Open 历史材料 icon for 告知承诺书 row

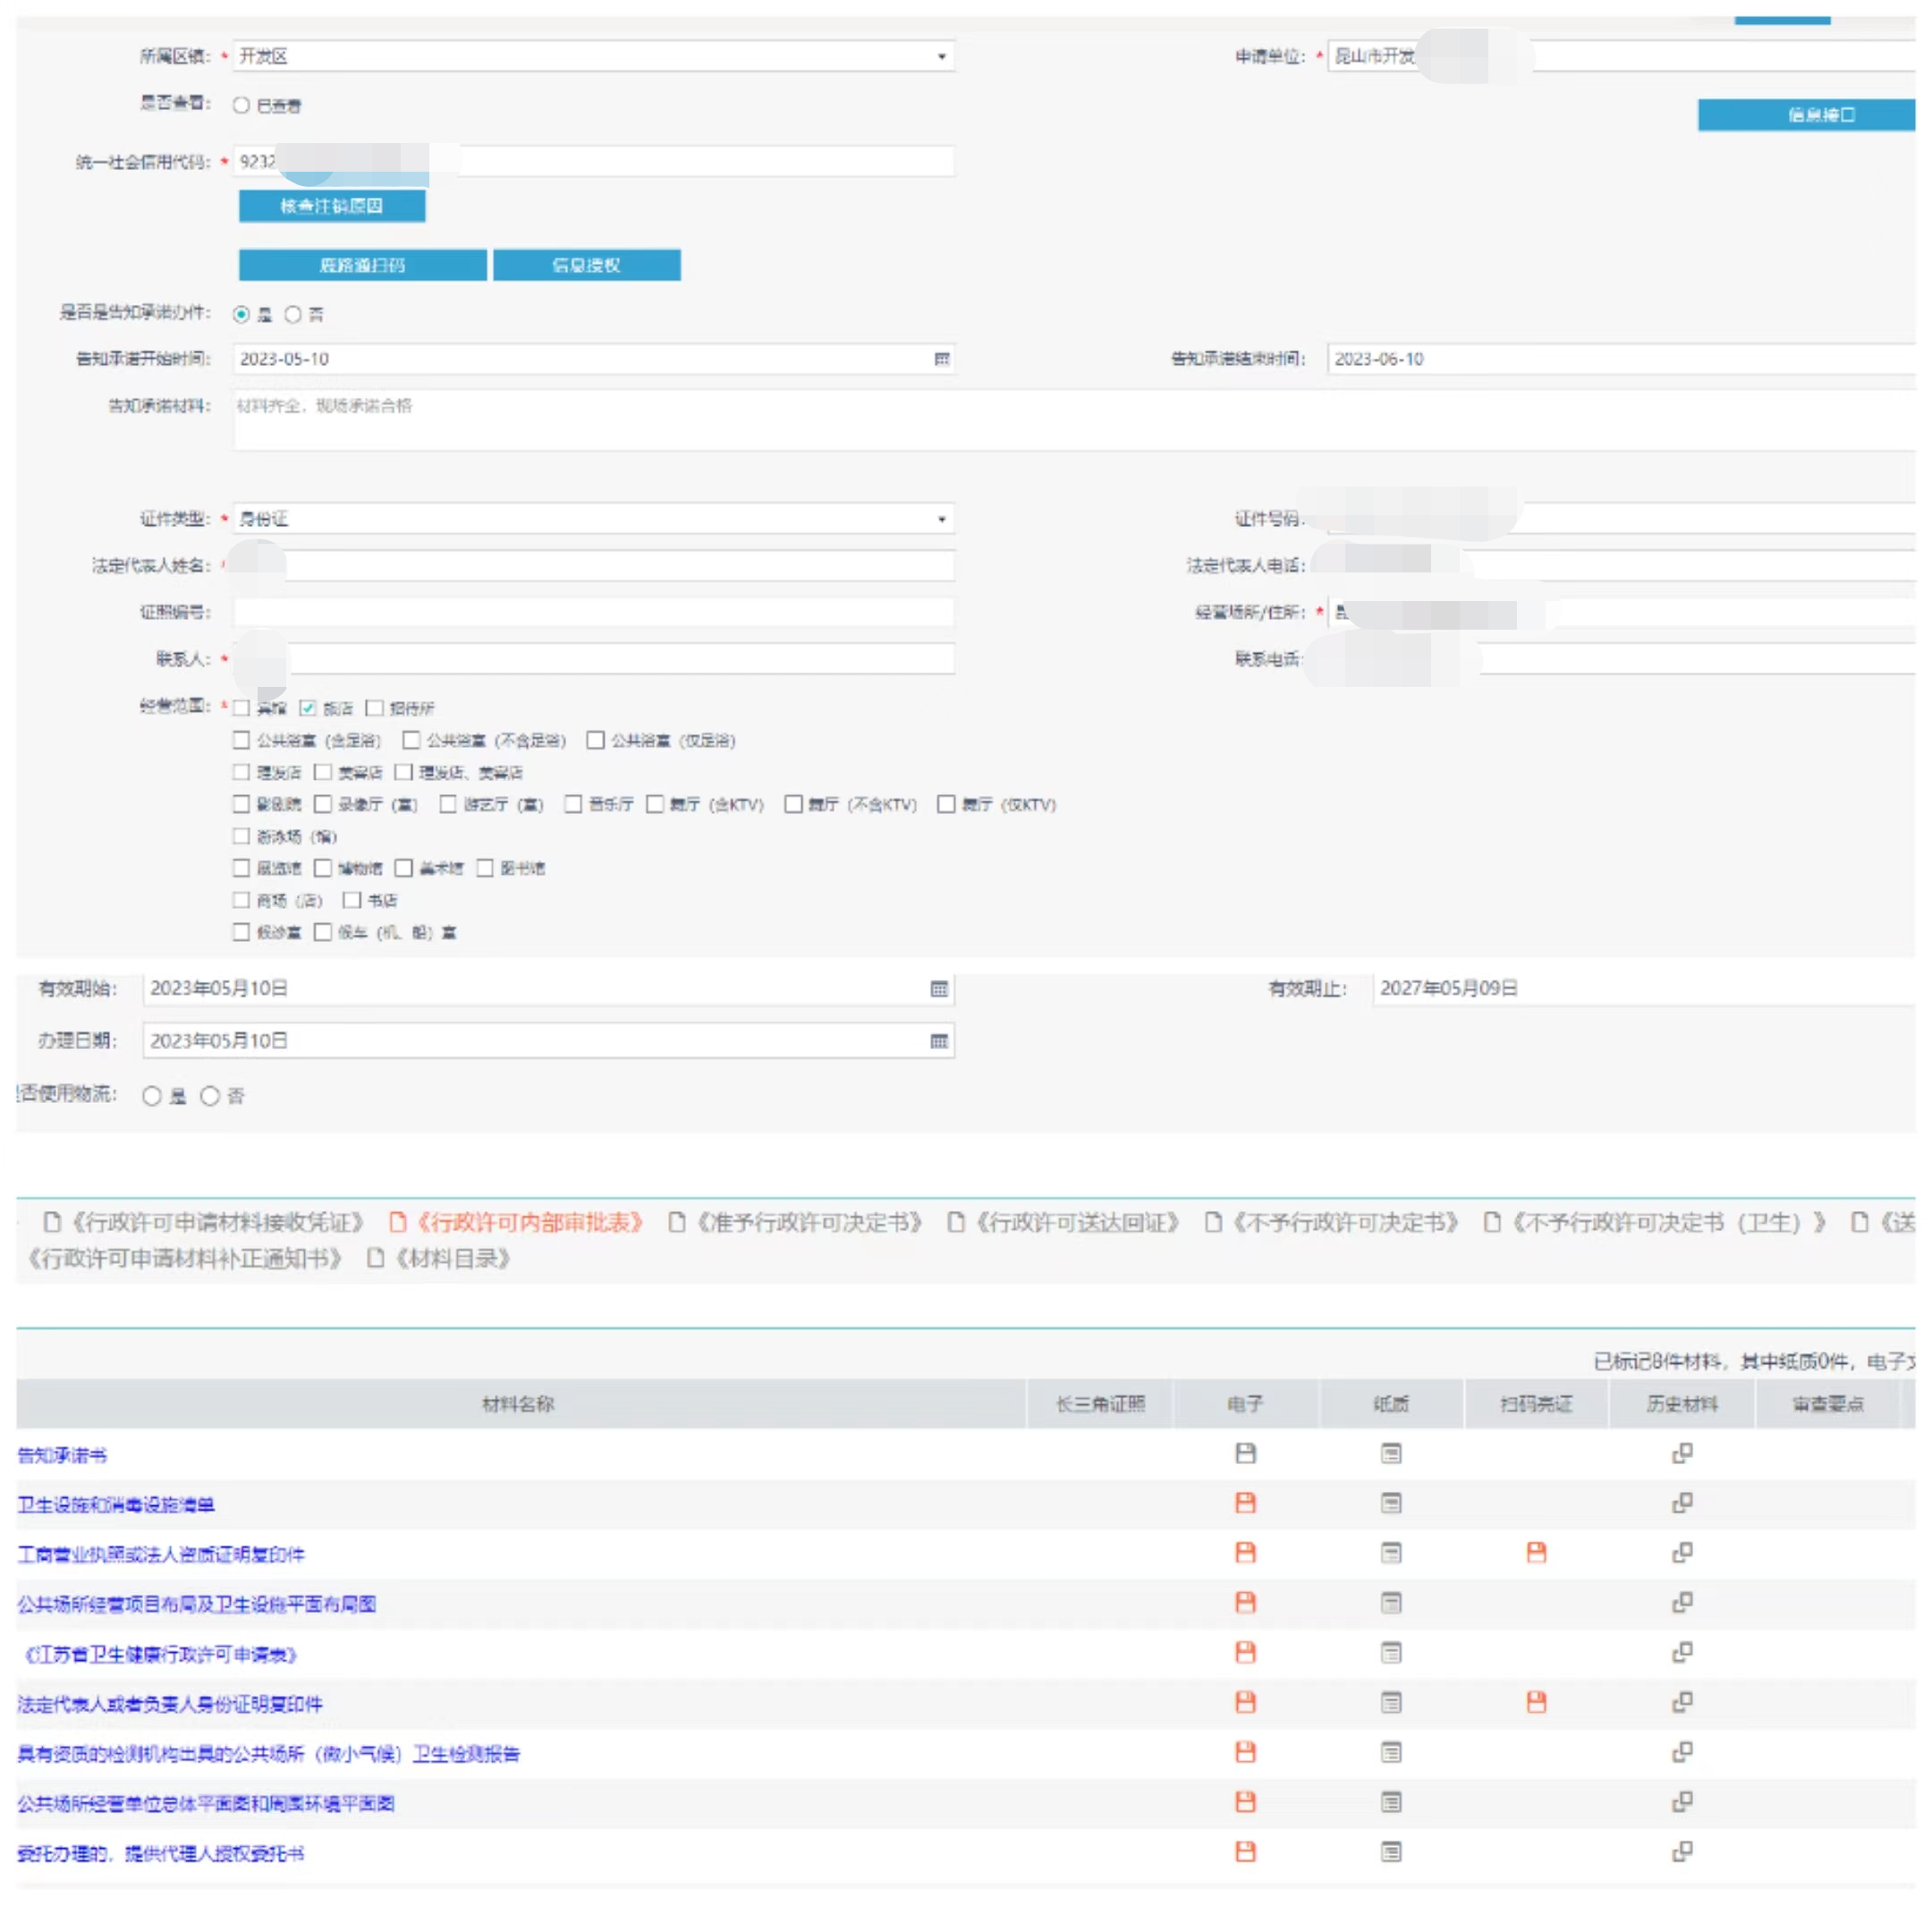[1682, 1453]
